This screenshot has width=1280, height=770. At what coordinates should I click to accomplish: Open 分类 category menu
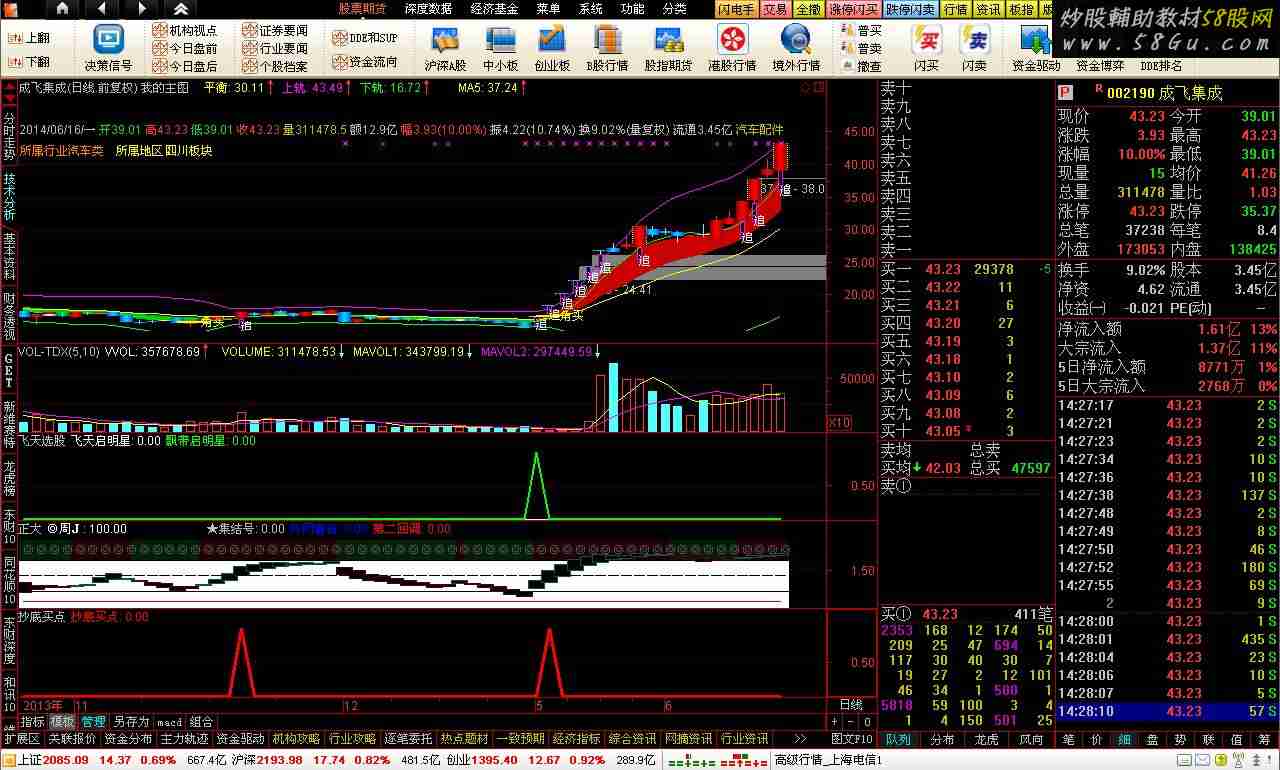point(675,9)
